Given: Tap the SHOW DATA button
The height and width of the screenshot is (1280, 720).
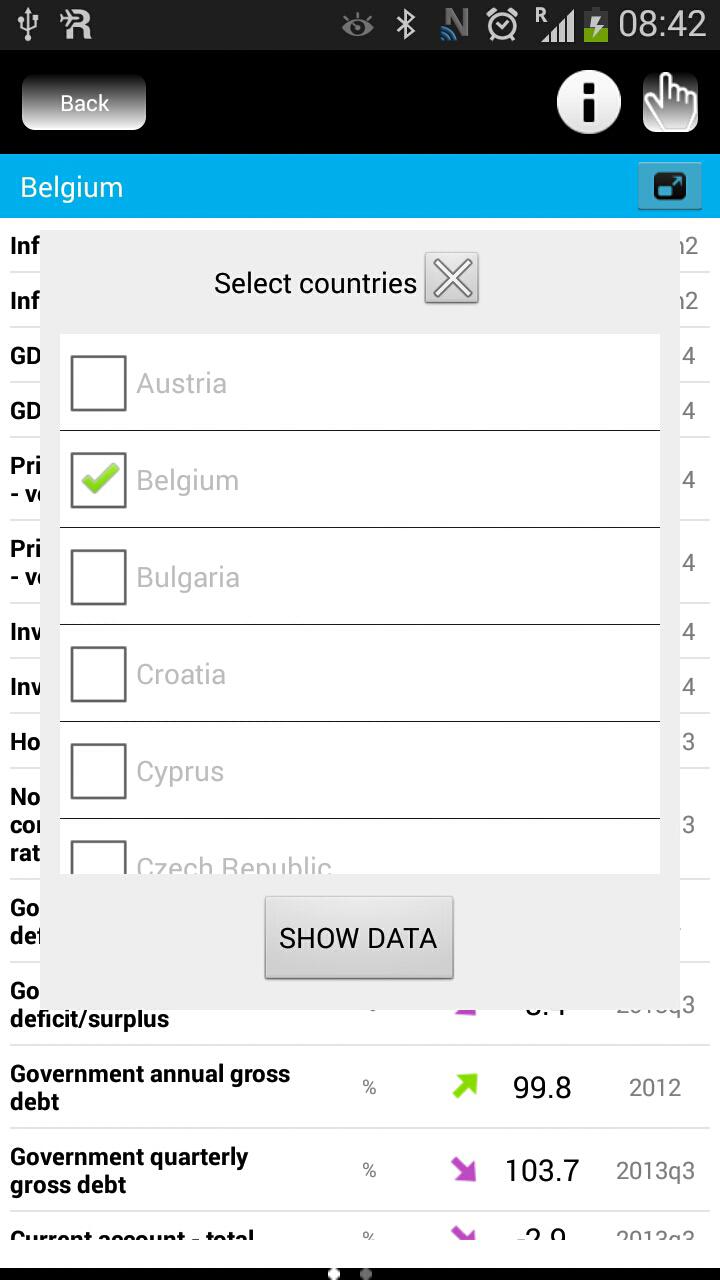Looking at the screenshot, I should (x=359, y=938).
